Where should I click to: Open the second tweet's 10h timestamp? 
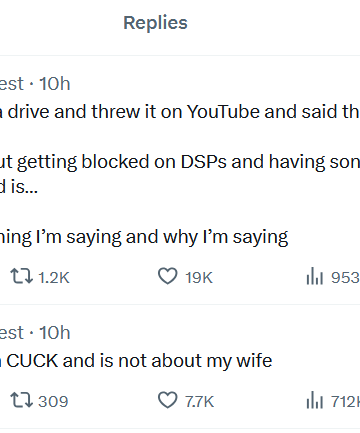55,333
